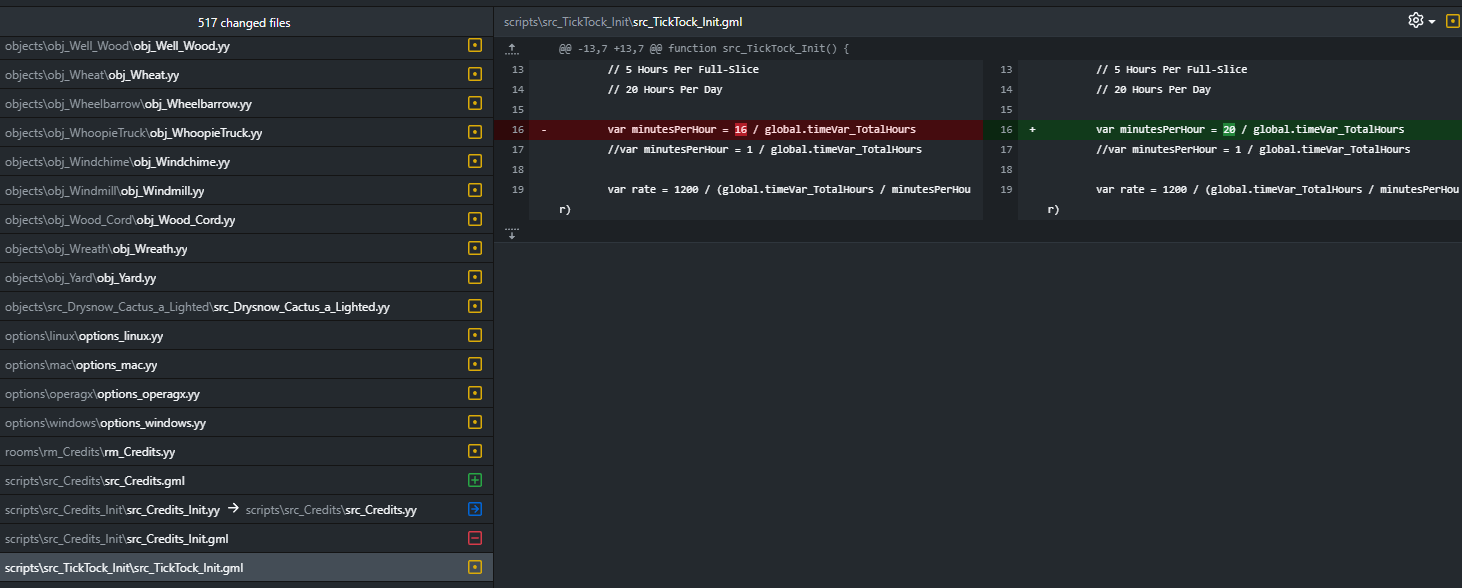Click modified status icon for obj_Wood_Cord.yy
Image resolution: width=1462 pixels, height=588 pixels.
click(x=475, y=220)
